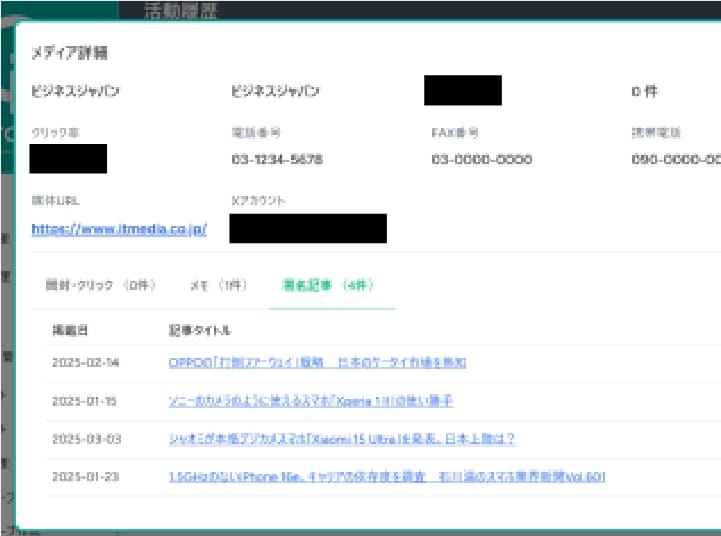Click the 0 件 count text
Image resolution: width=721 pixels, height=536 pixels.
pos(644,91)
